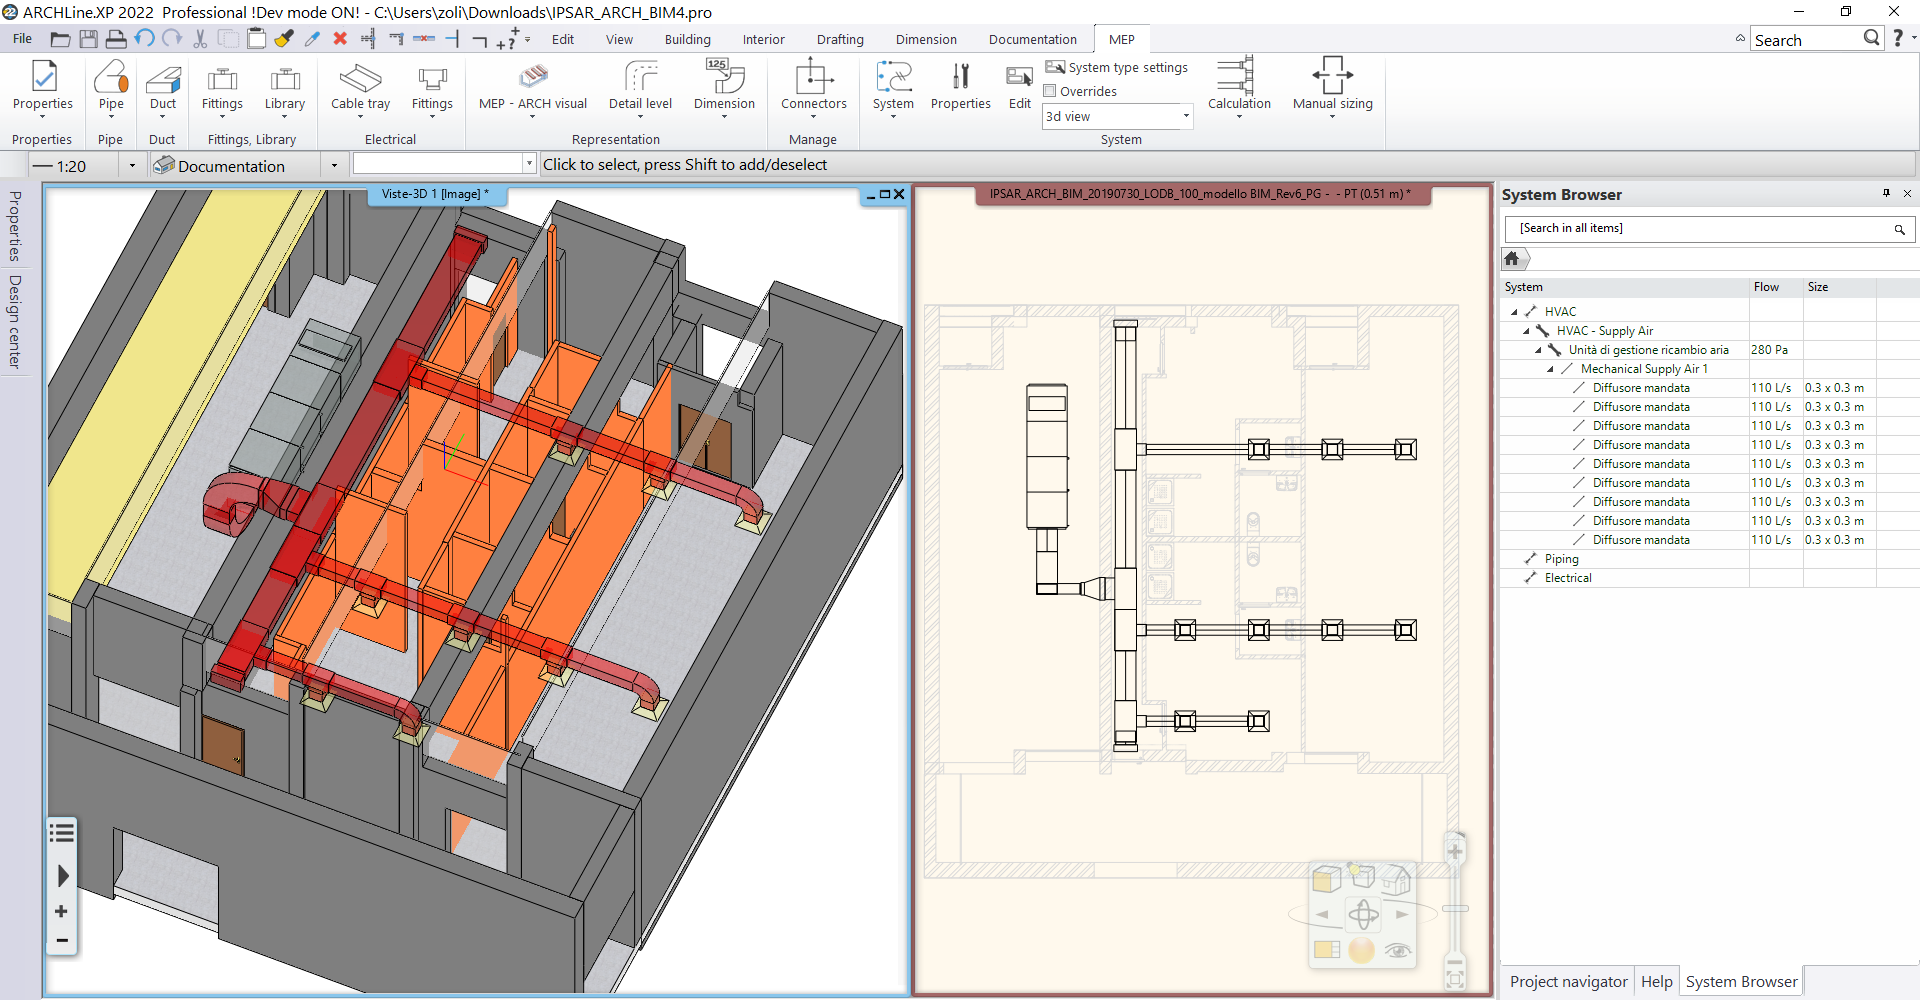
Task: Open the Documentation layer dropdown
Action: tap(334, 166)
